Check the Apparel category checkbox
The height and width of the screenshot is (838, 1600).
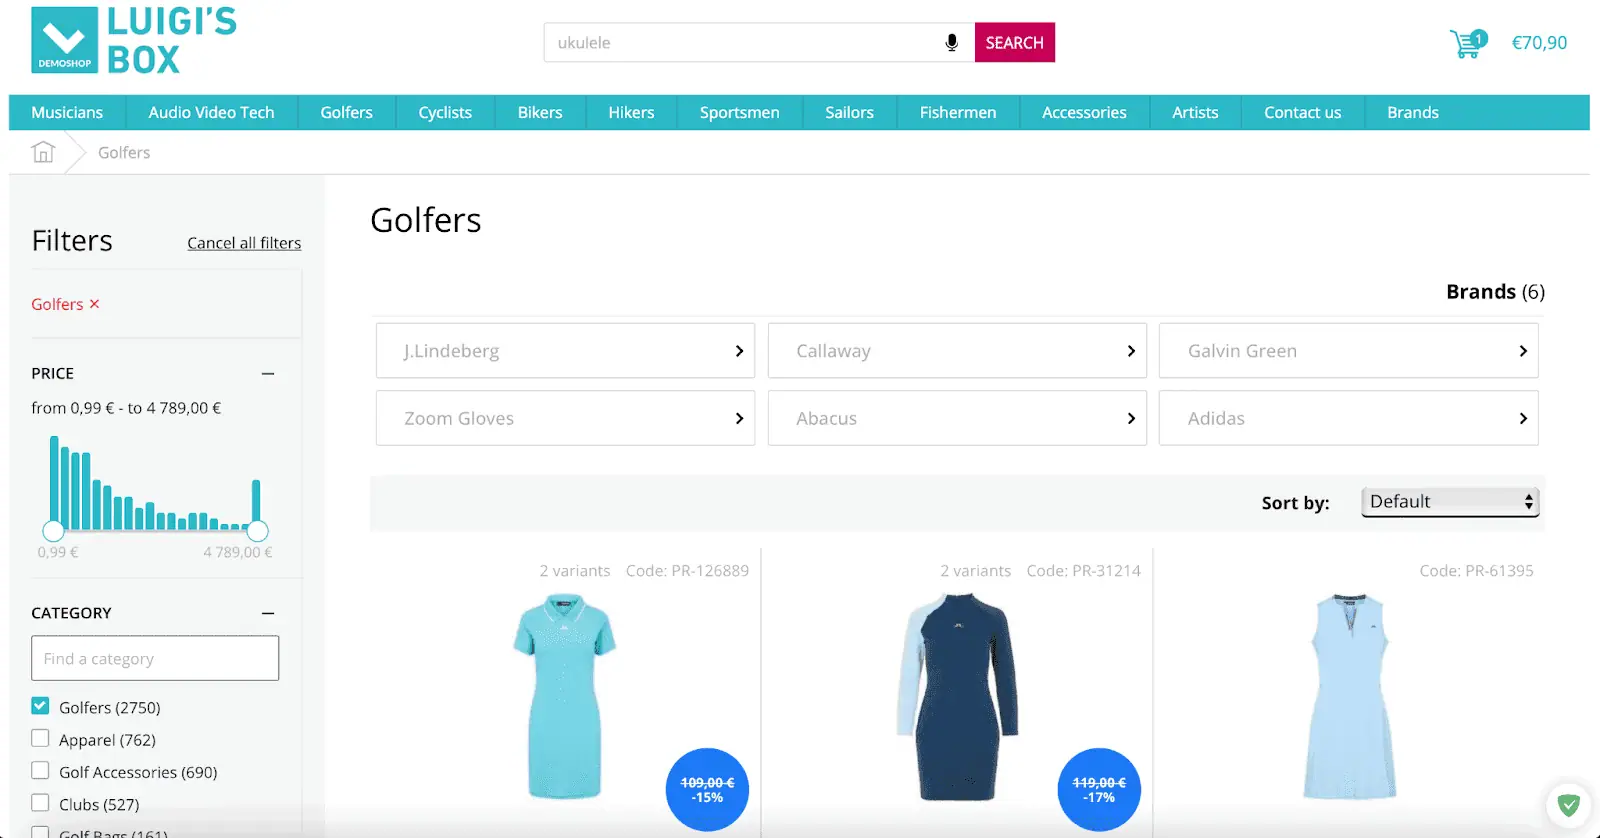click(x=40, y=739)
